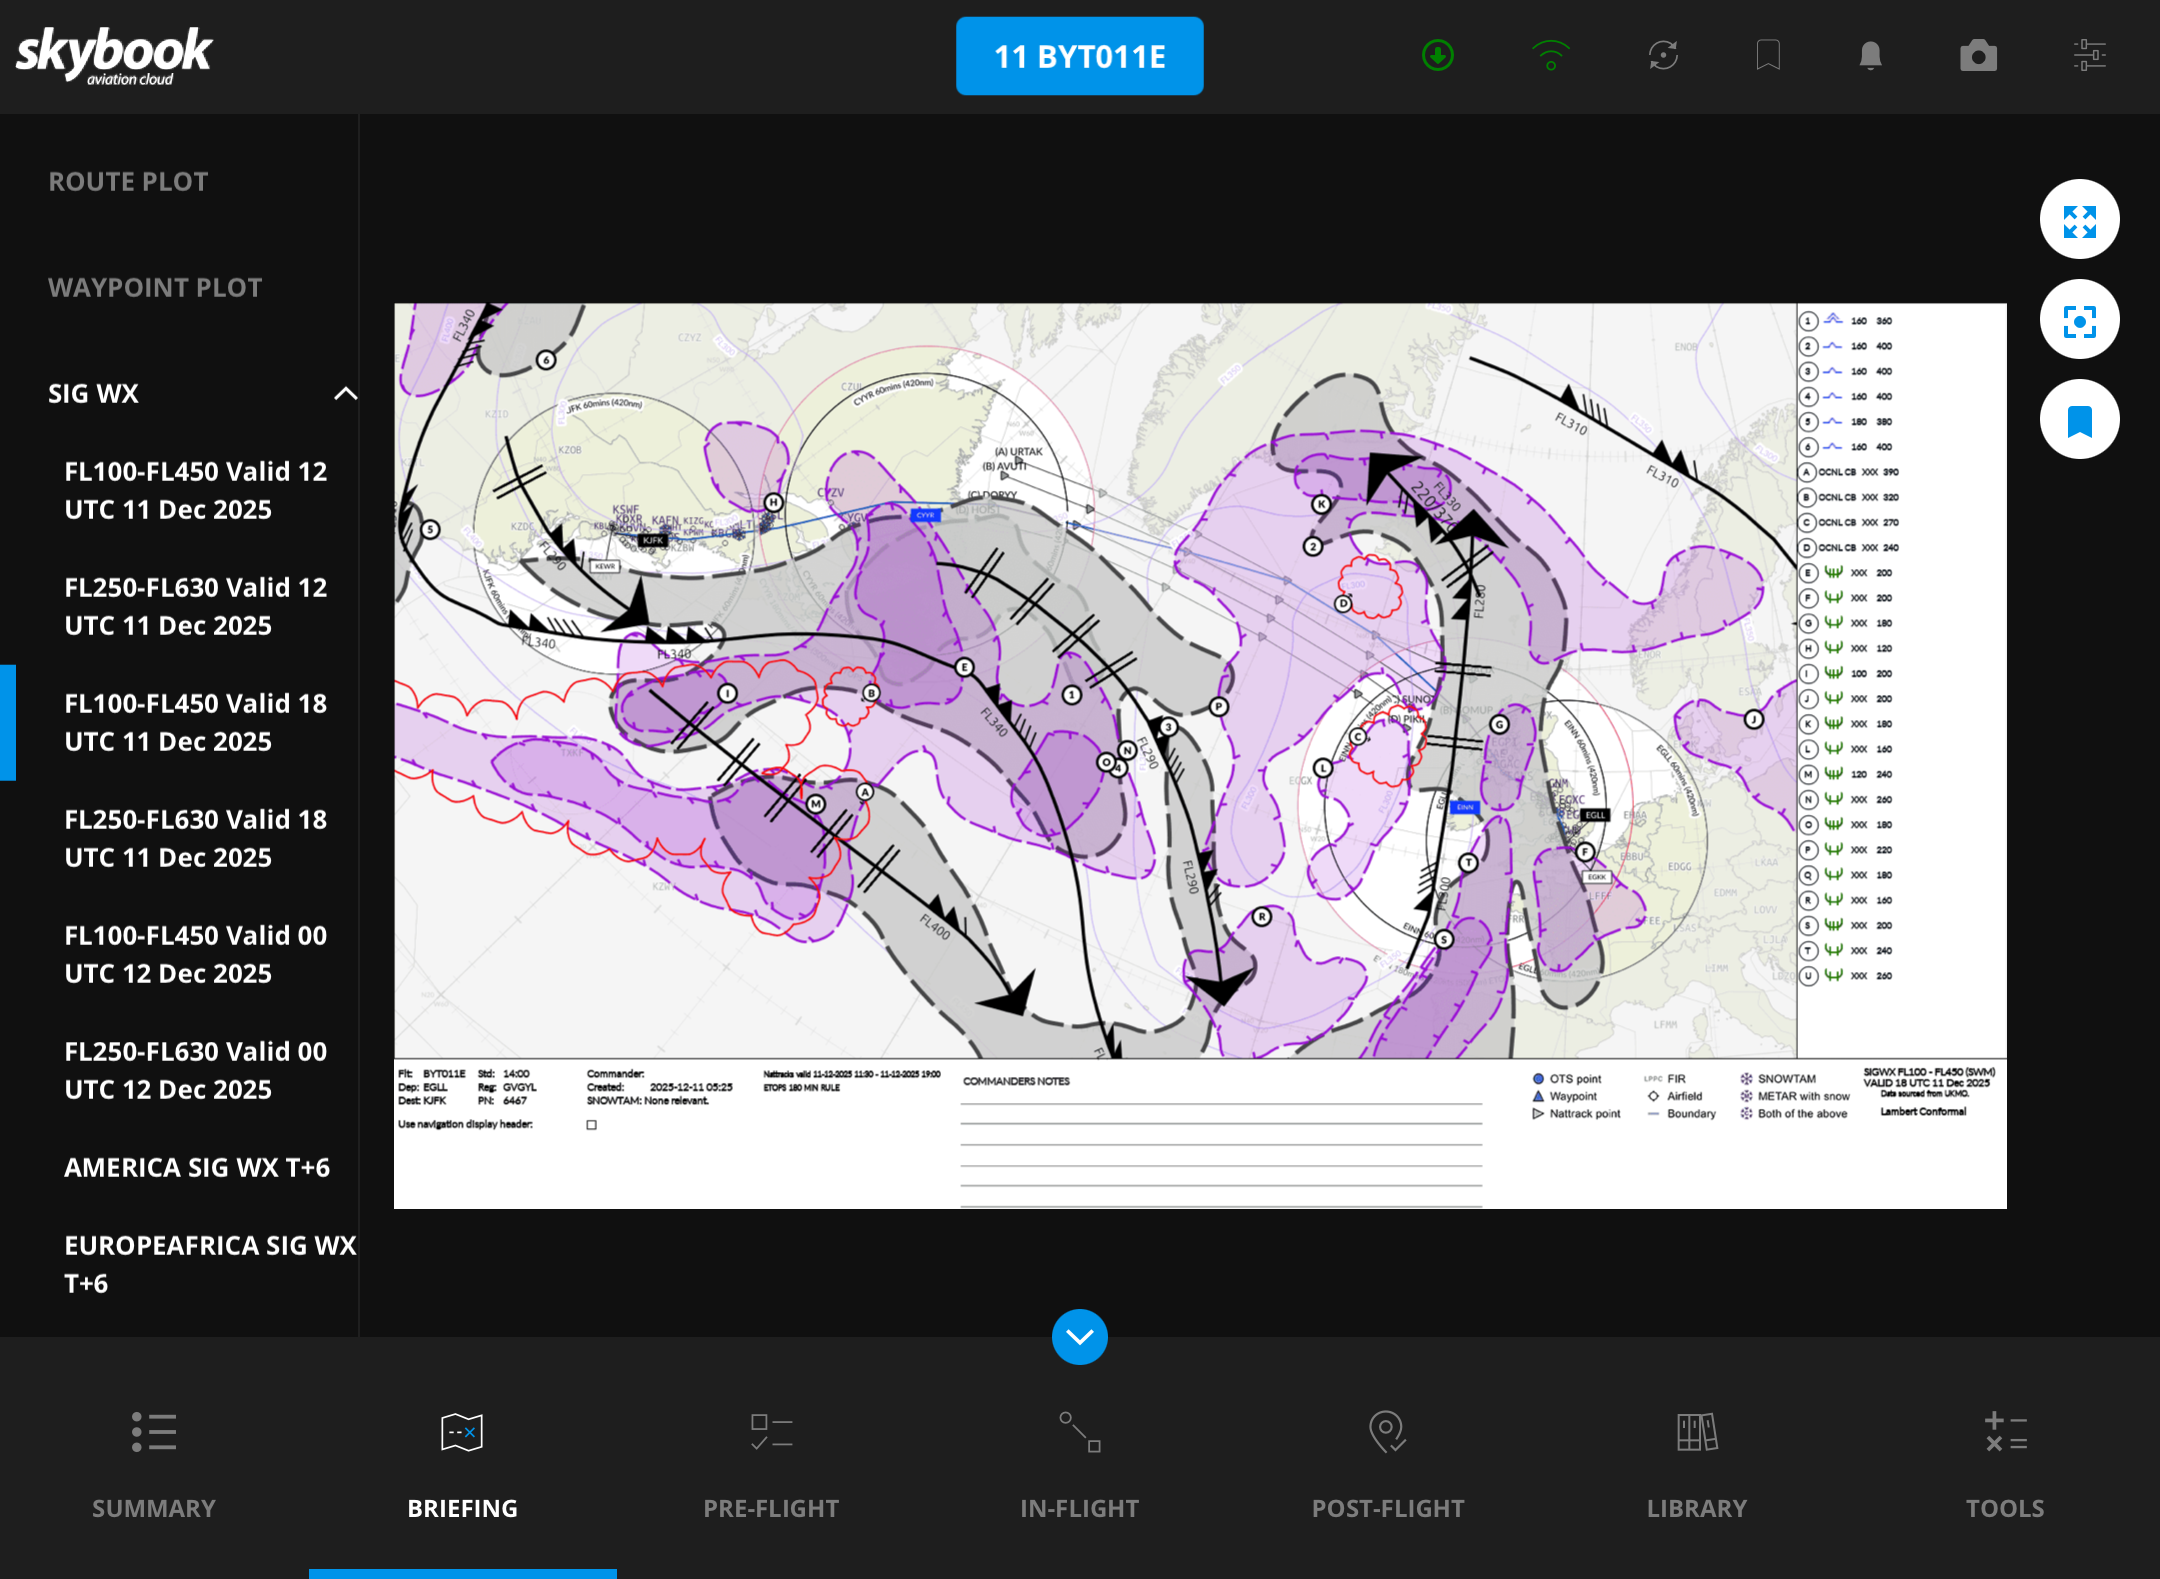Check the navigation display header box
This screenshot has width=2160, height=1579.
pyautogui.click(x=591, y=1125)
